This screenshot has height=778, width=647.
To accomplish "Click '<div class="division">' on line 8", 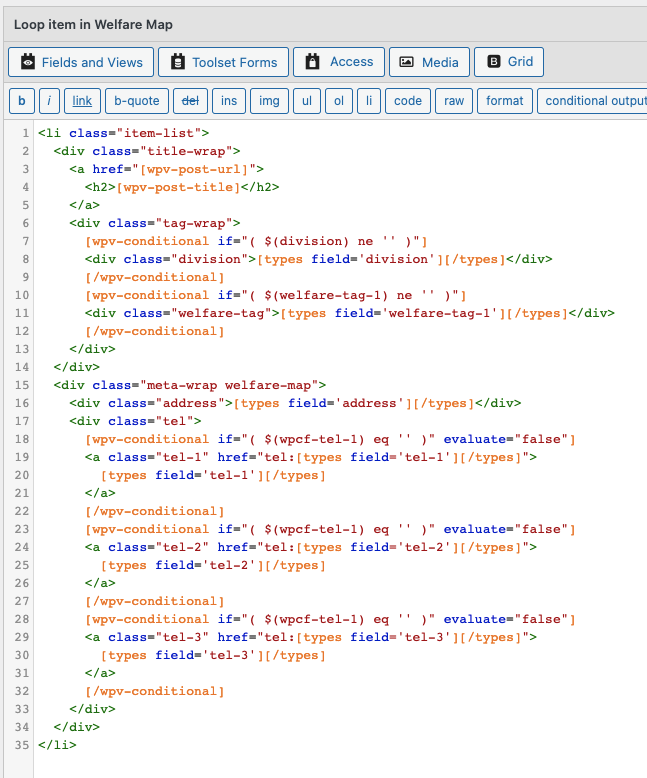I will click(x=170, y=259).
